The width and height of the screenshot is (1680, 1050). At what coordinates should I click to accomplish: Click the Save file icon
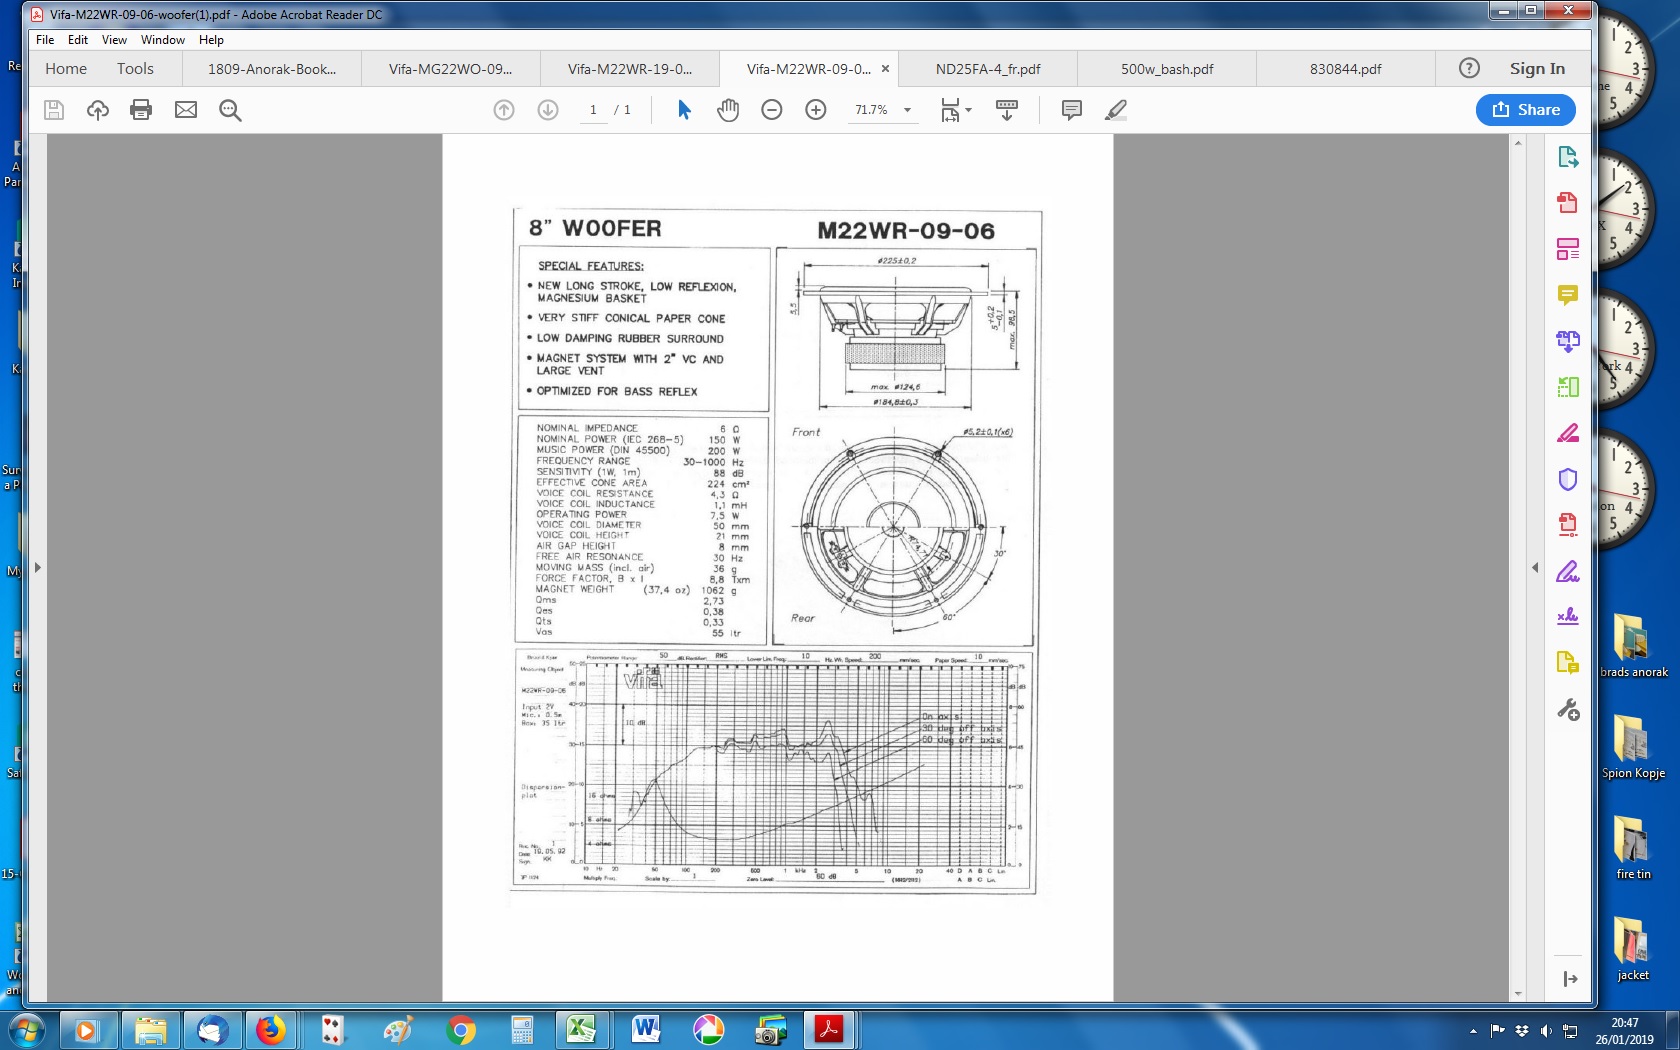54,110
